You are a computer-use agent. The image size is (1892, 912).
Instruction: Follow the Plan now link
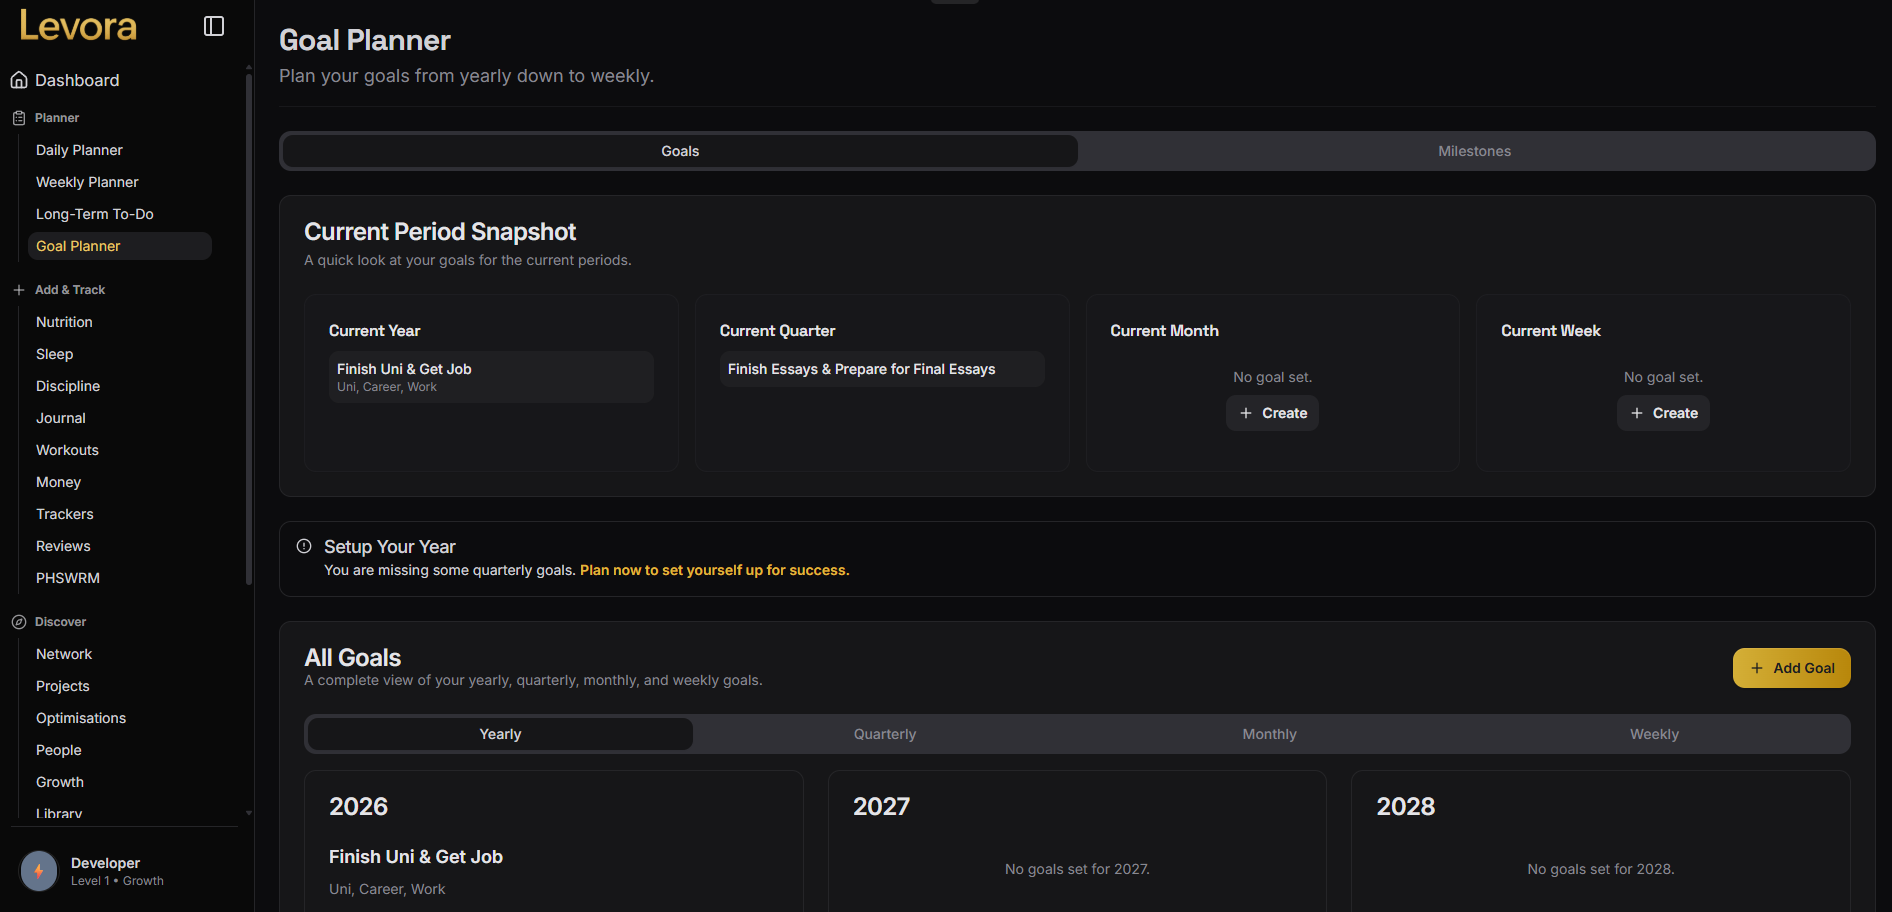point(713,570)
